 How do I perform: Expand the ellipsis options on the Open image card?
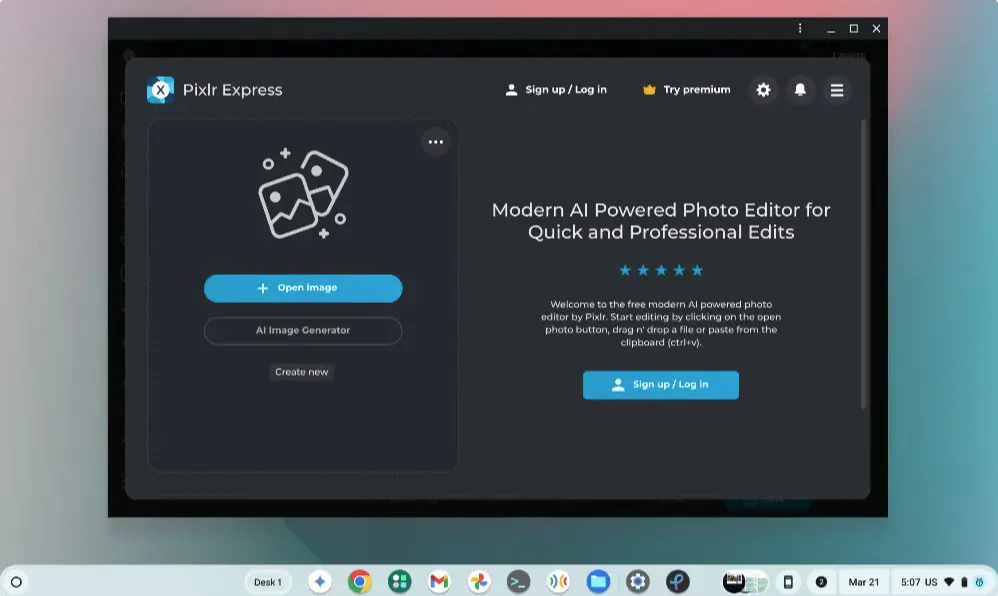[436, 142]
